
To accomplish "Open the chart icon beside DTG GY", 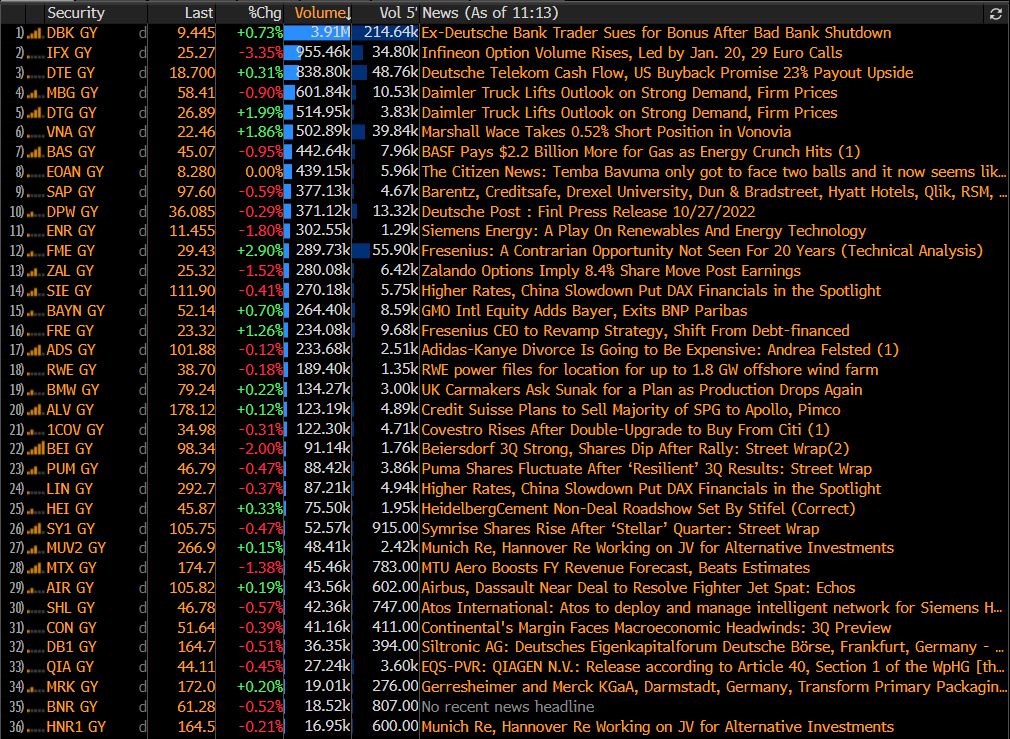I will point(35,113).
